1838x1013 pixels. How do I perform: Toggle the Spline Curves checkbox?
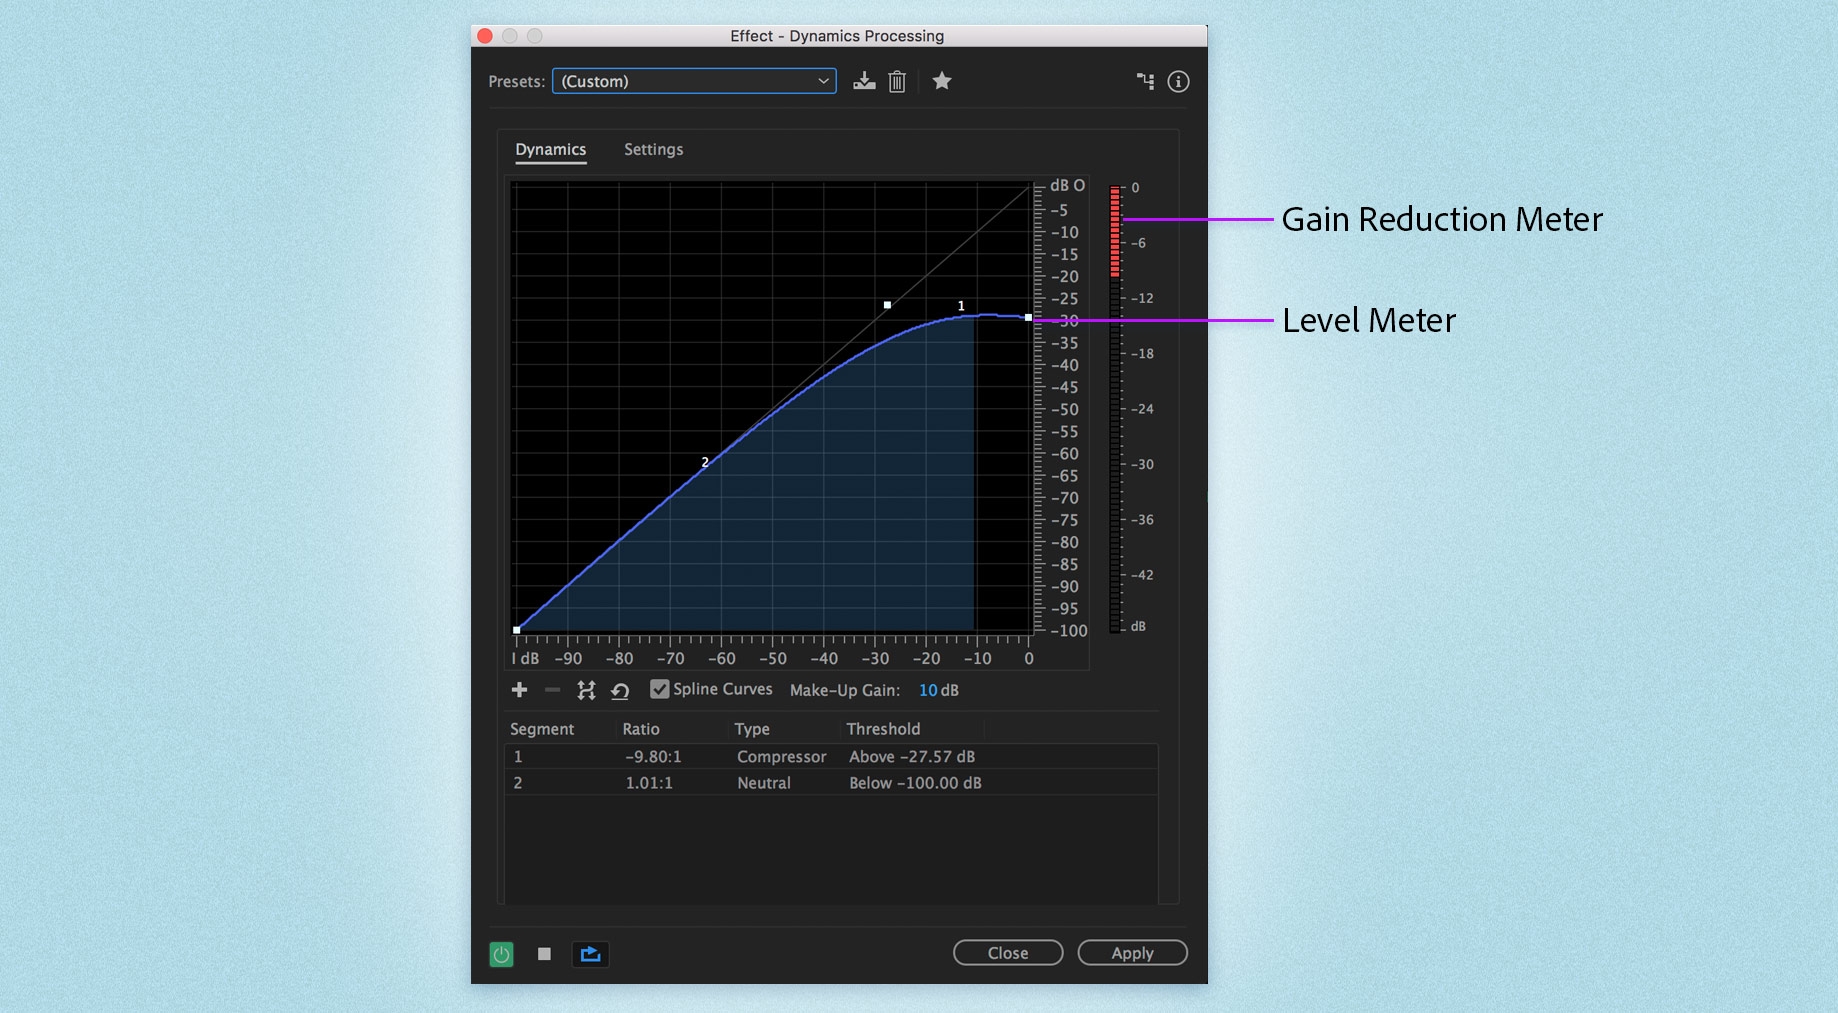[660, 689]
